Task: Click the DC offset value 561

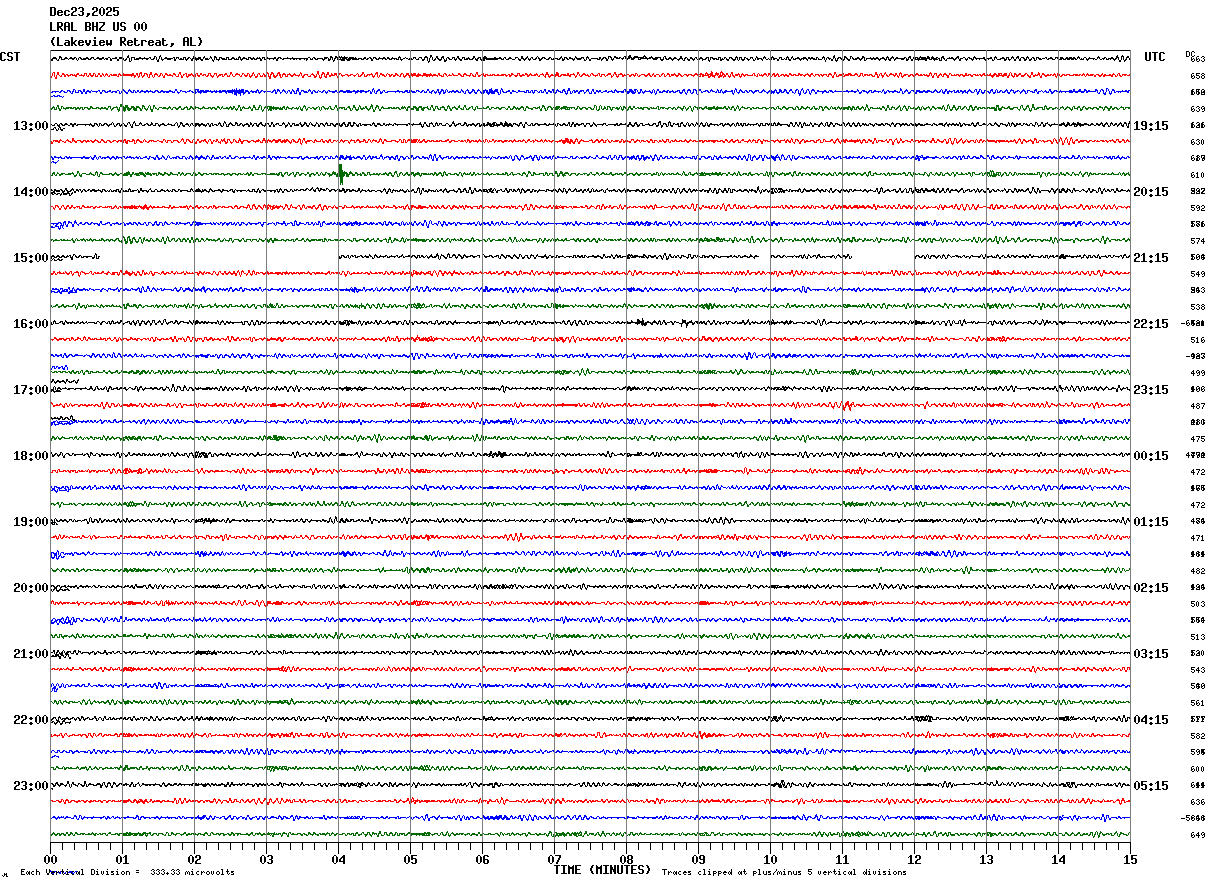Action: point(1197,703)
